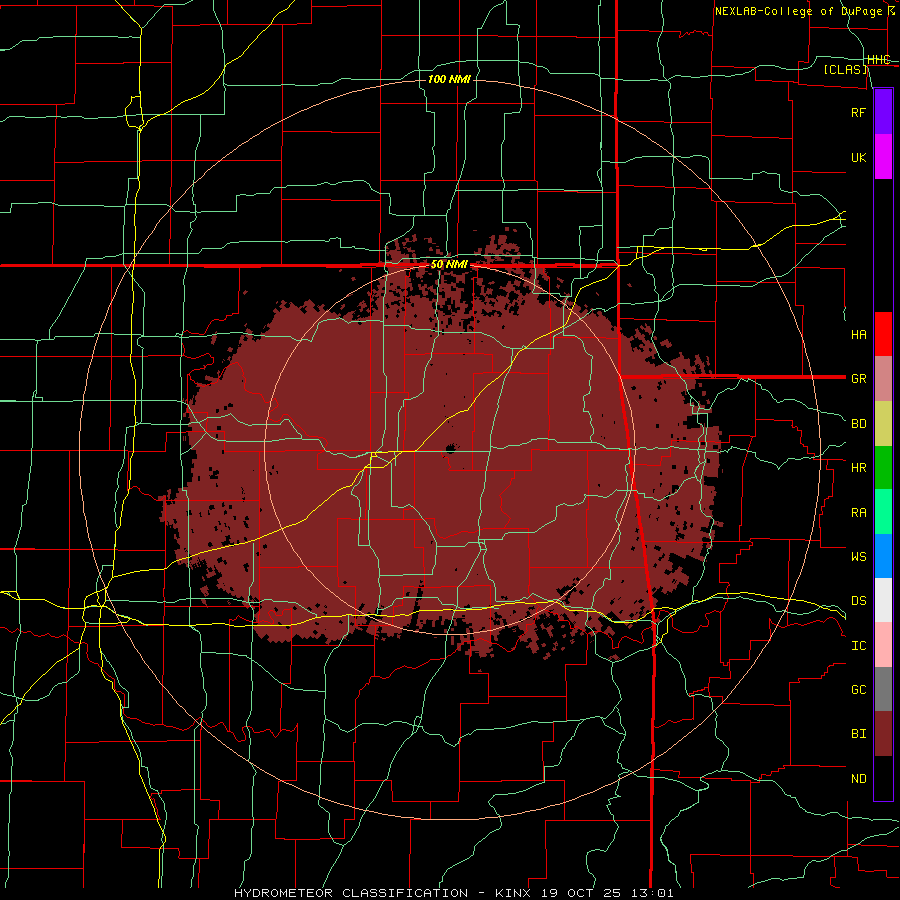The image size is (900, 900).
Task: Click the 'RA' legend label
Action: pyautogui.click(x=858, y=513)
